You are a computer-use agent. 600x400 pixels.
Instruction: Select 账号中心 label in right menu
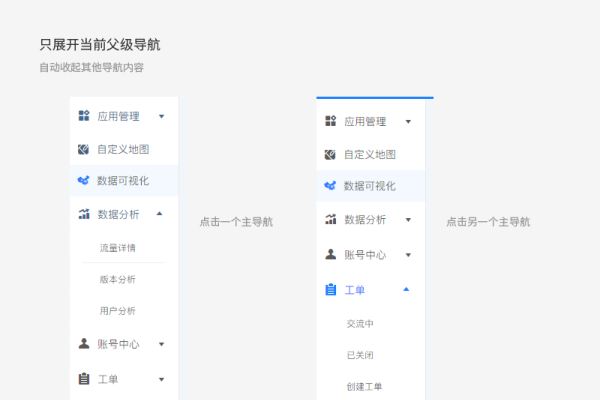click(x=365, y=255)
